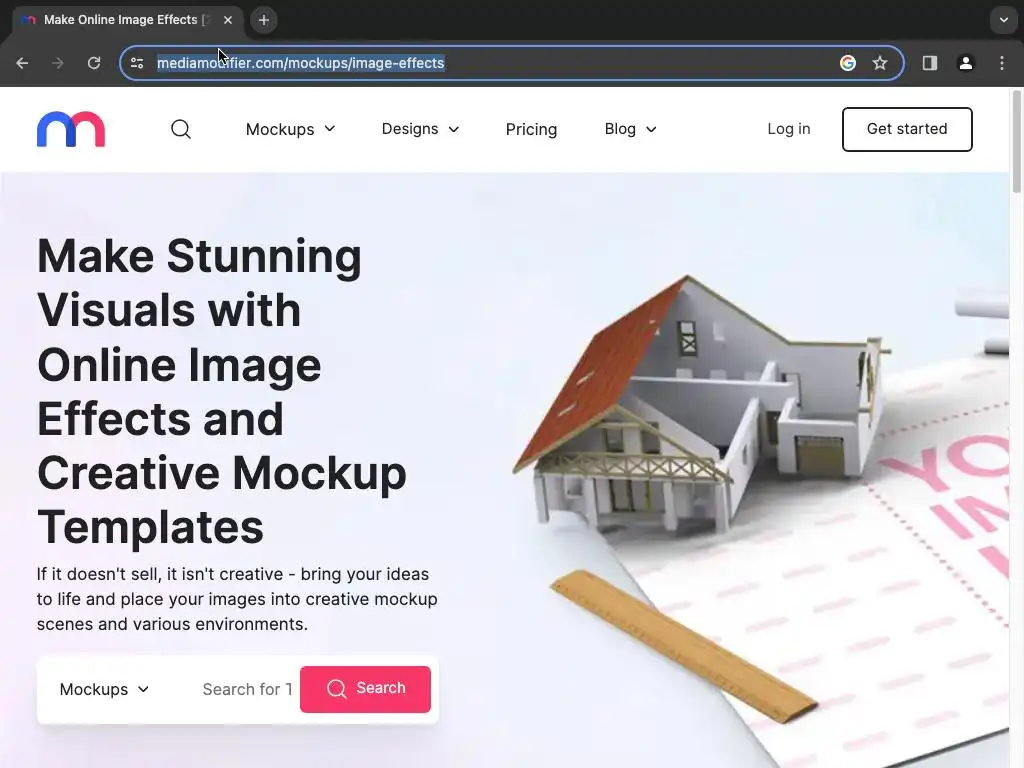
Task: Click the Mediamodifier logo
Action: coord(71,129)
